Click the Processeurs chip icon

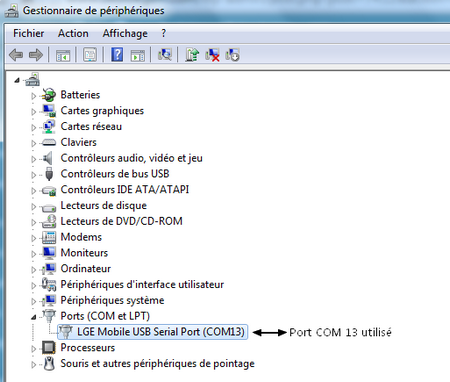[49, 347]
